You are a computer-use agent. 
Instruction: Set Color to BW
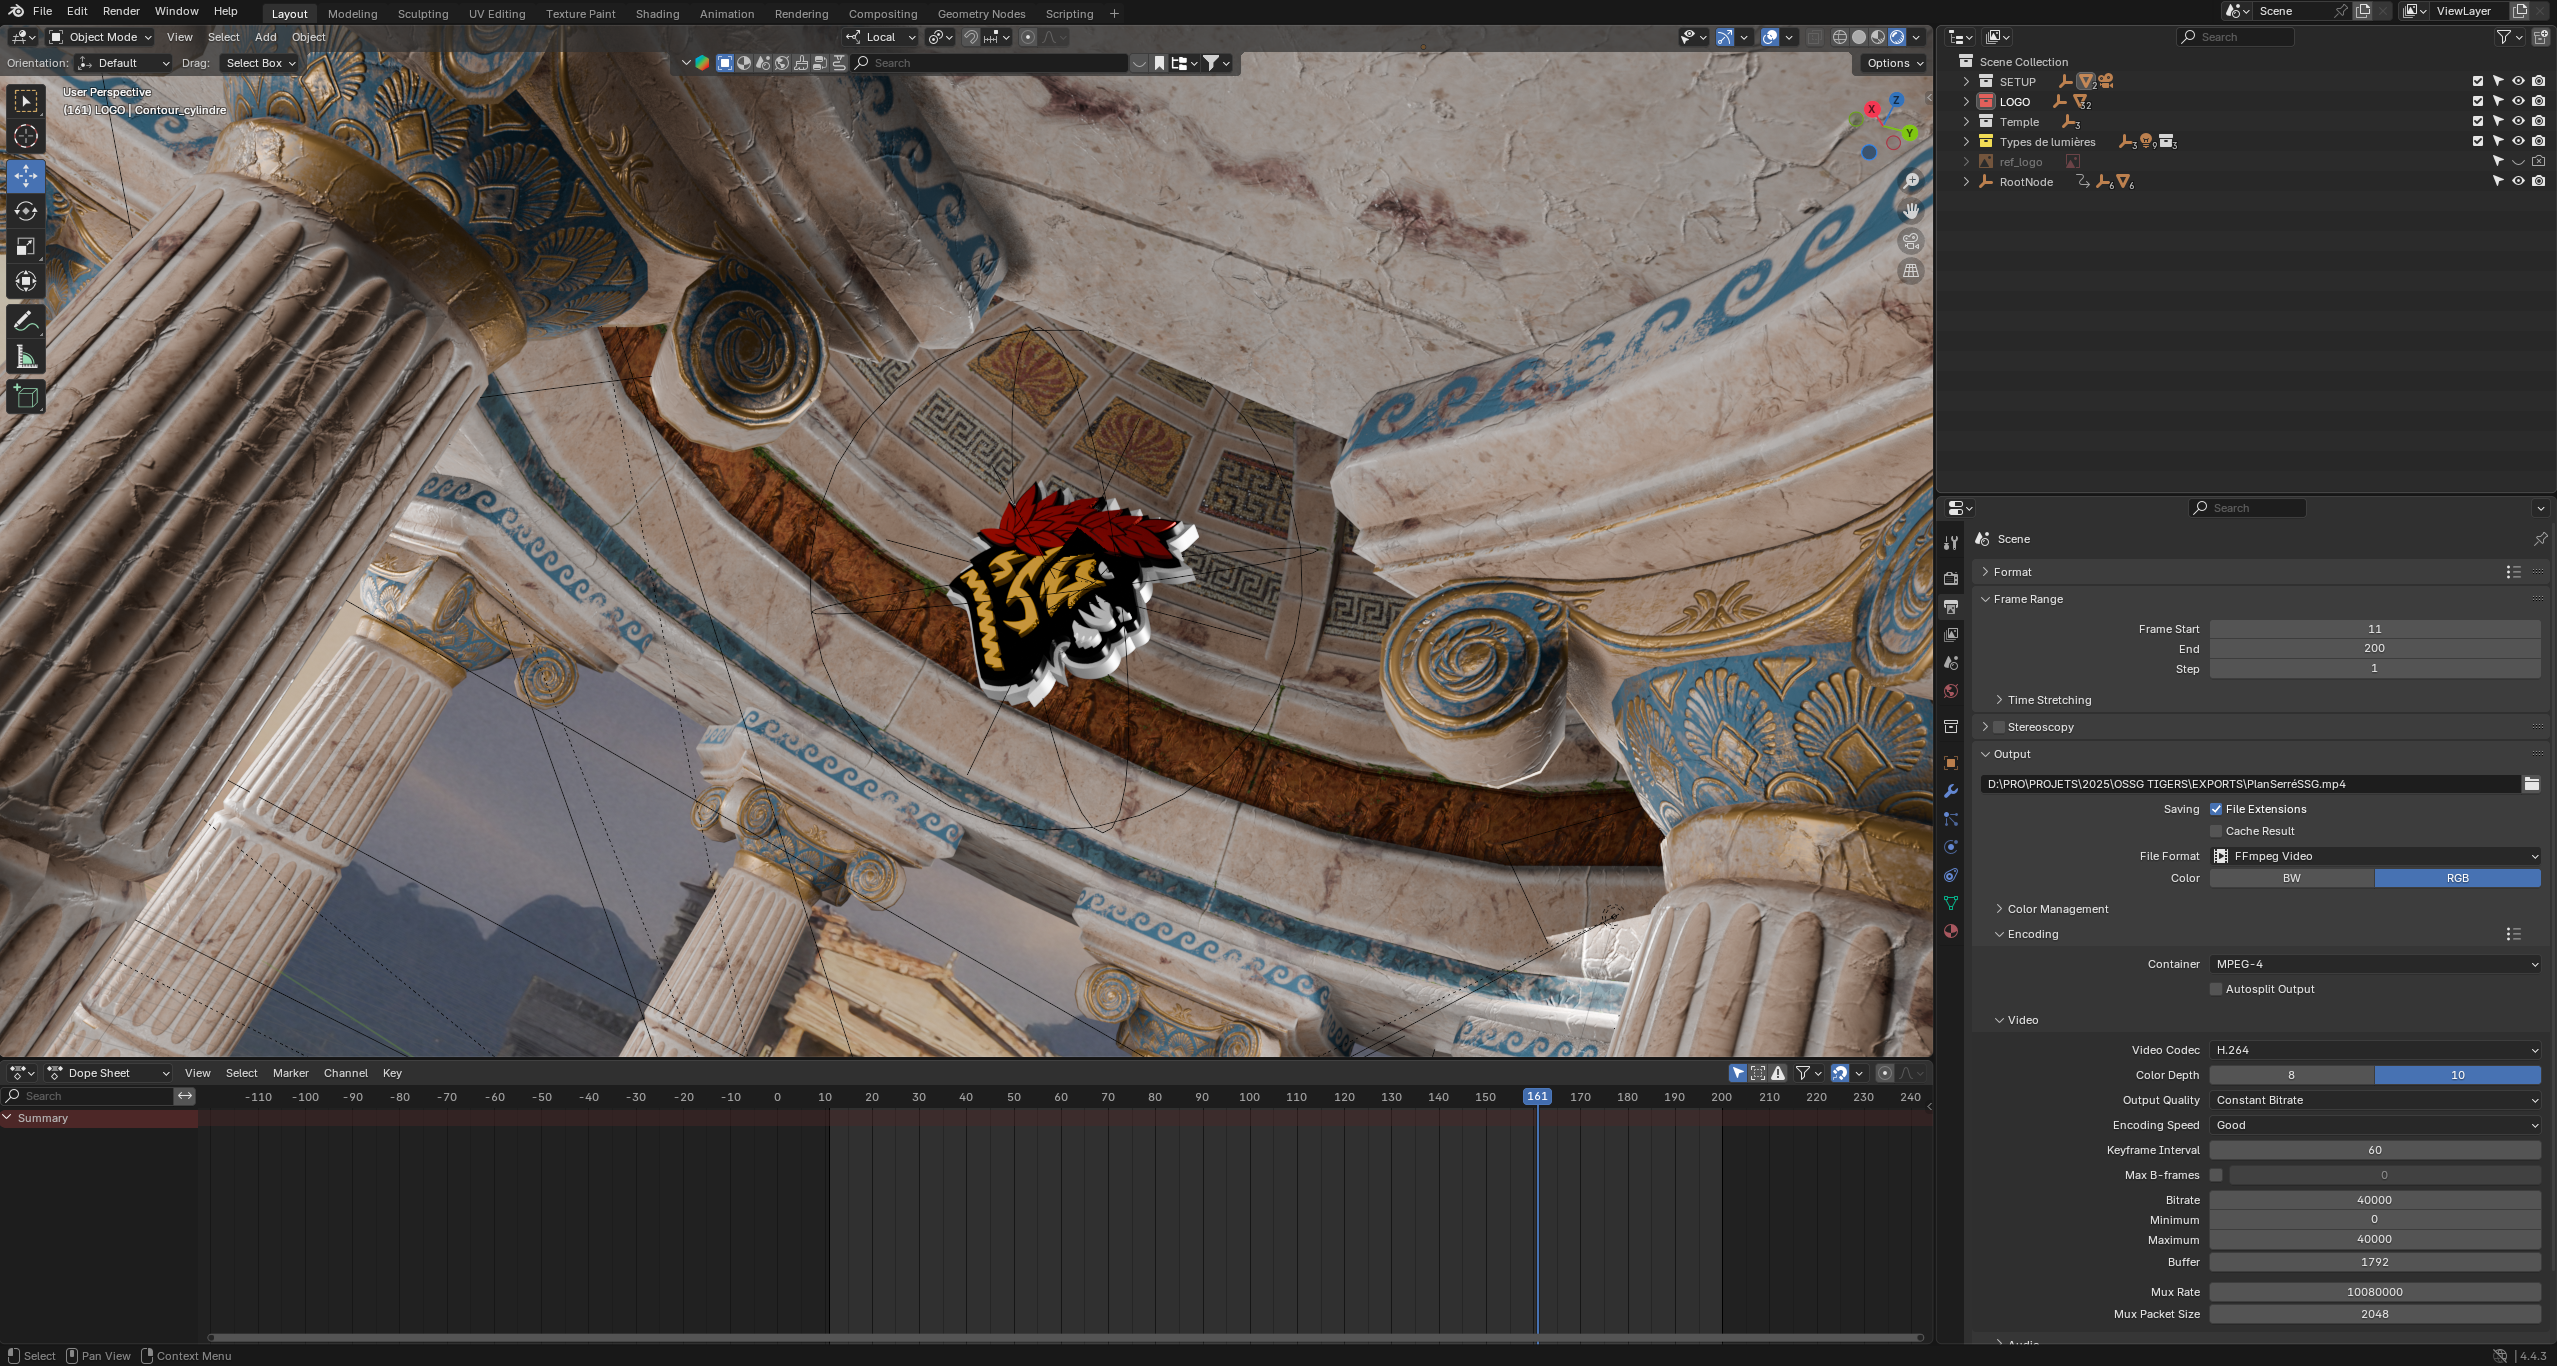click(2291, 878)
